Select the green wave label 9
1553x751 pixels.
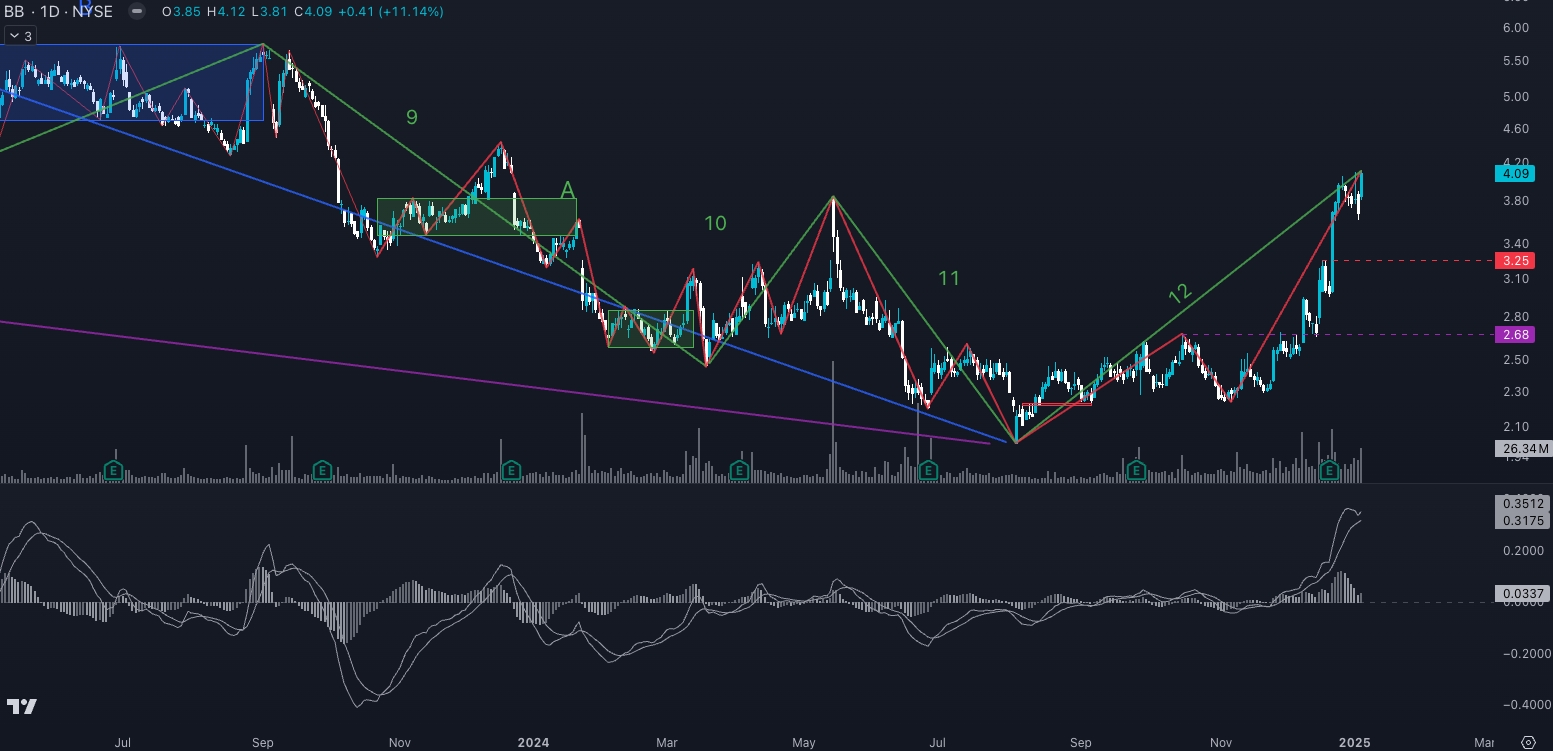pyautogui.click(x=411, y=117)
